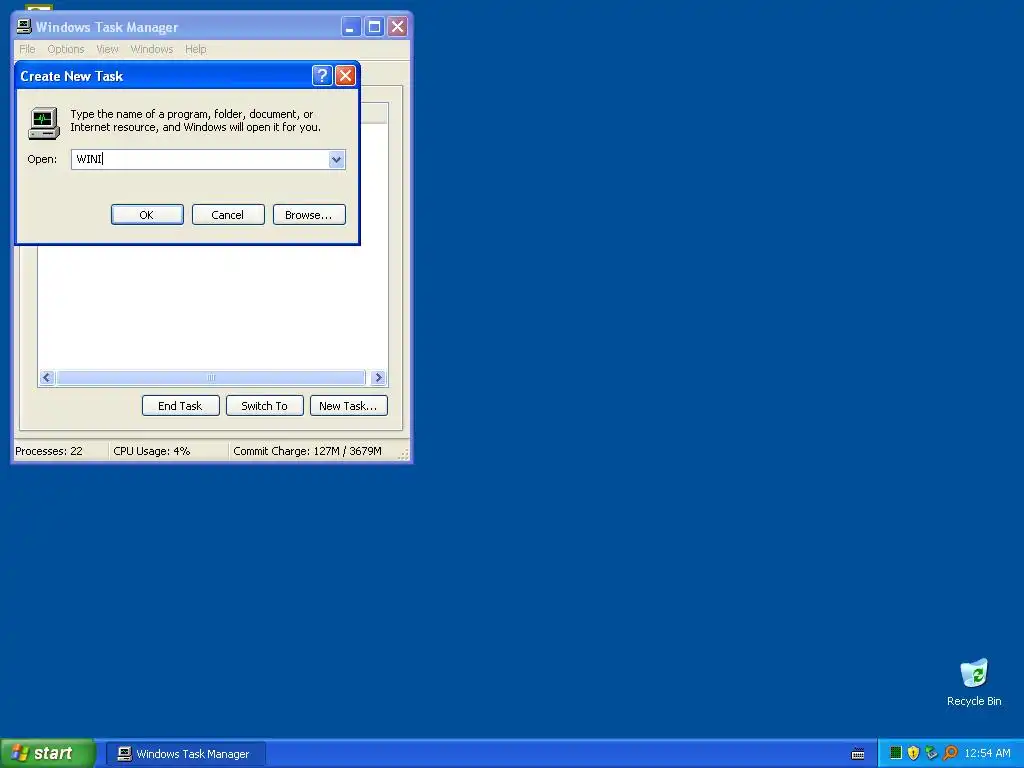Open the Windows menu

pos(152,49)
